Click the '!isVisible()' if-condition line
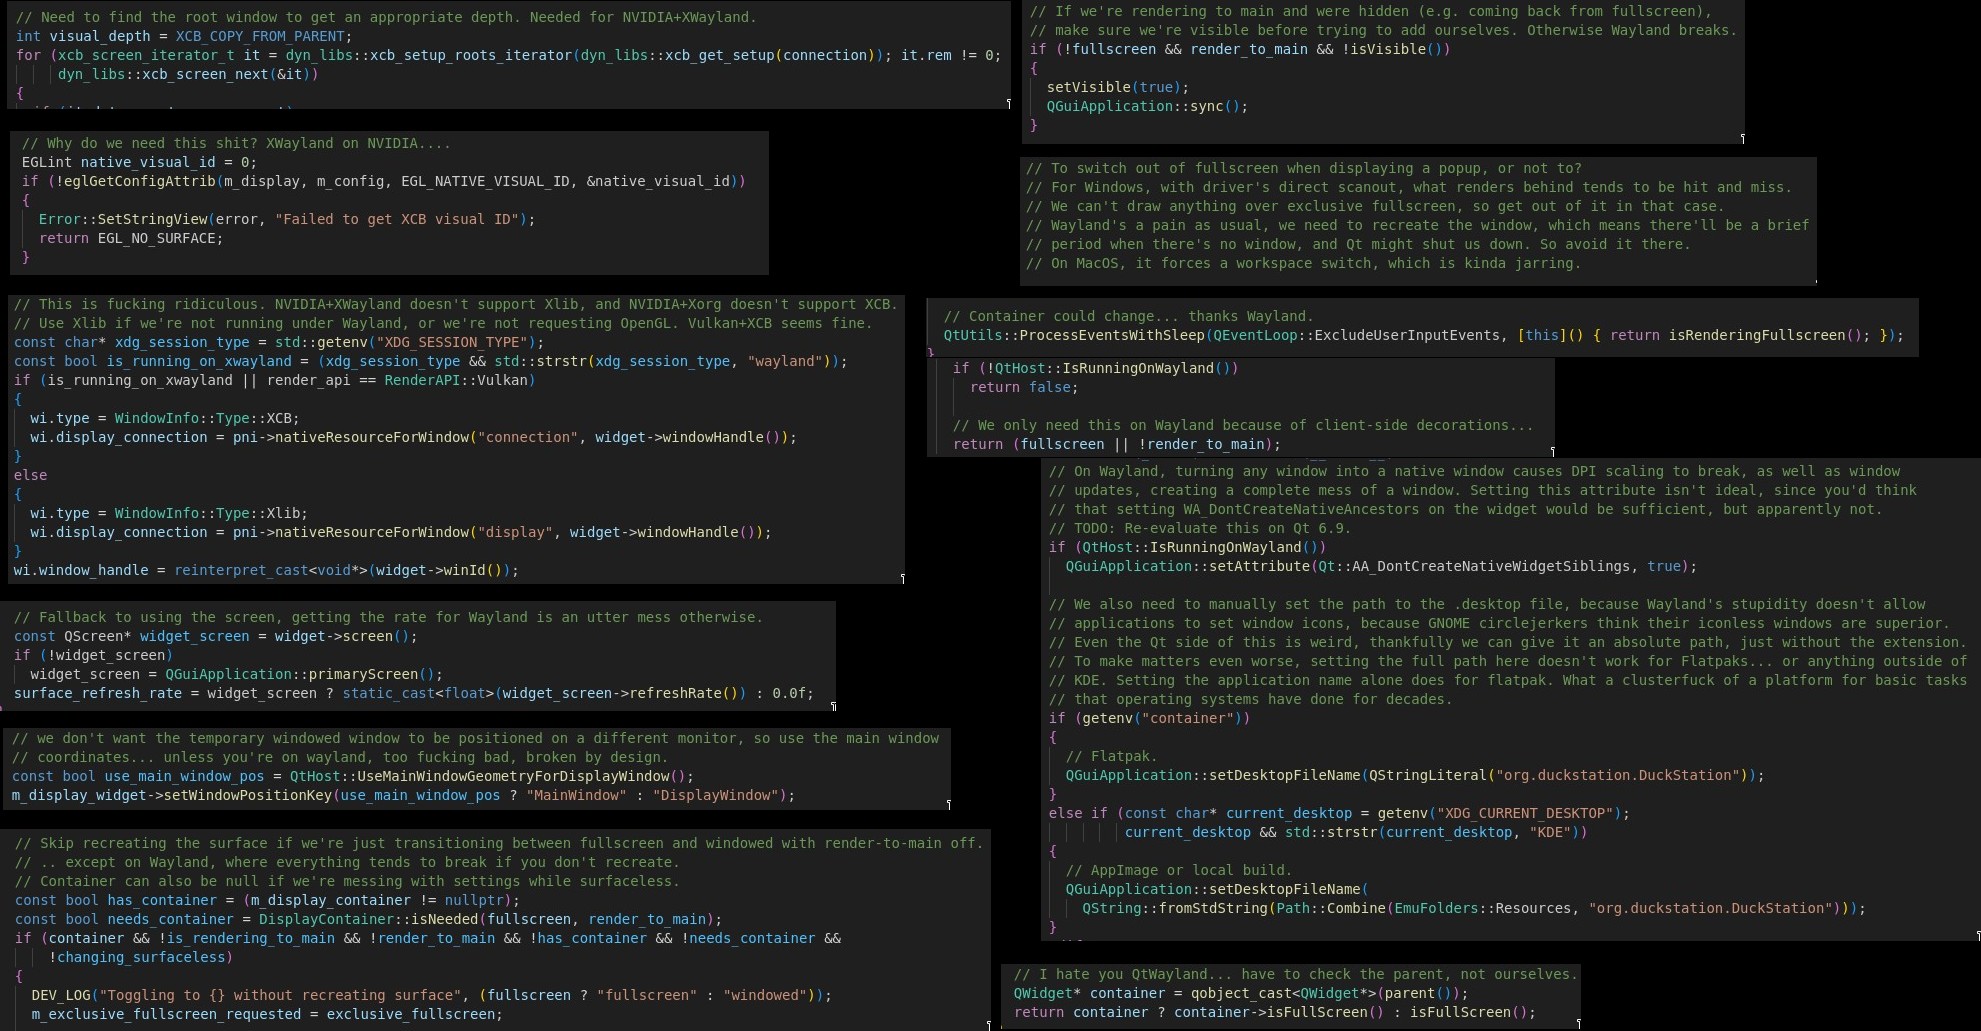1981x1031 pixels. (x=1239, y=49)
